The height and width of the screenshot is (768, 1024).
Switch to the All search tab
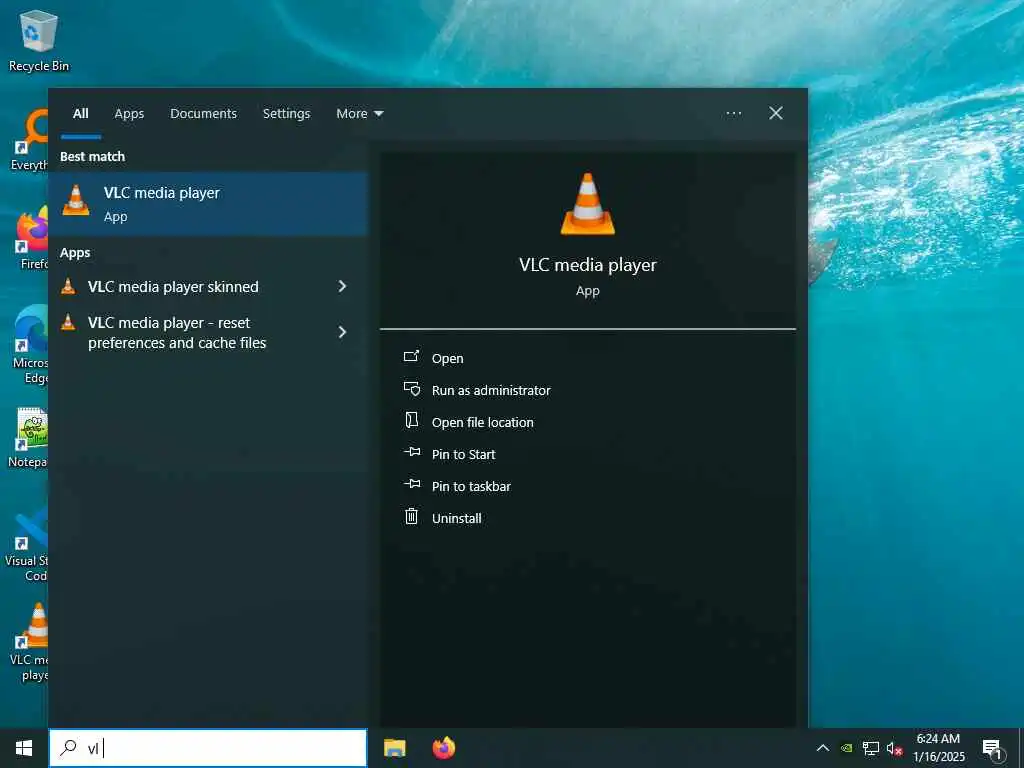[80, 114]
